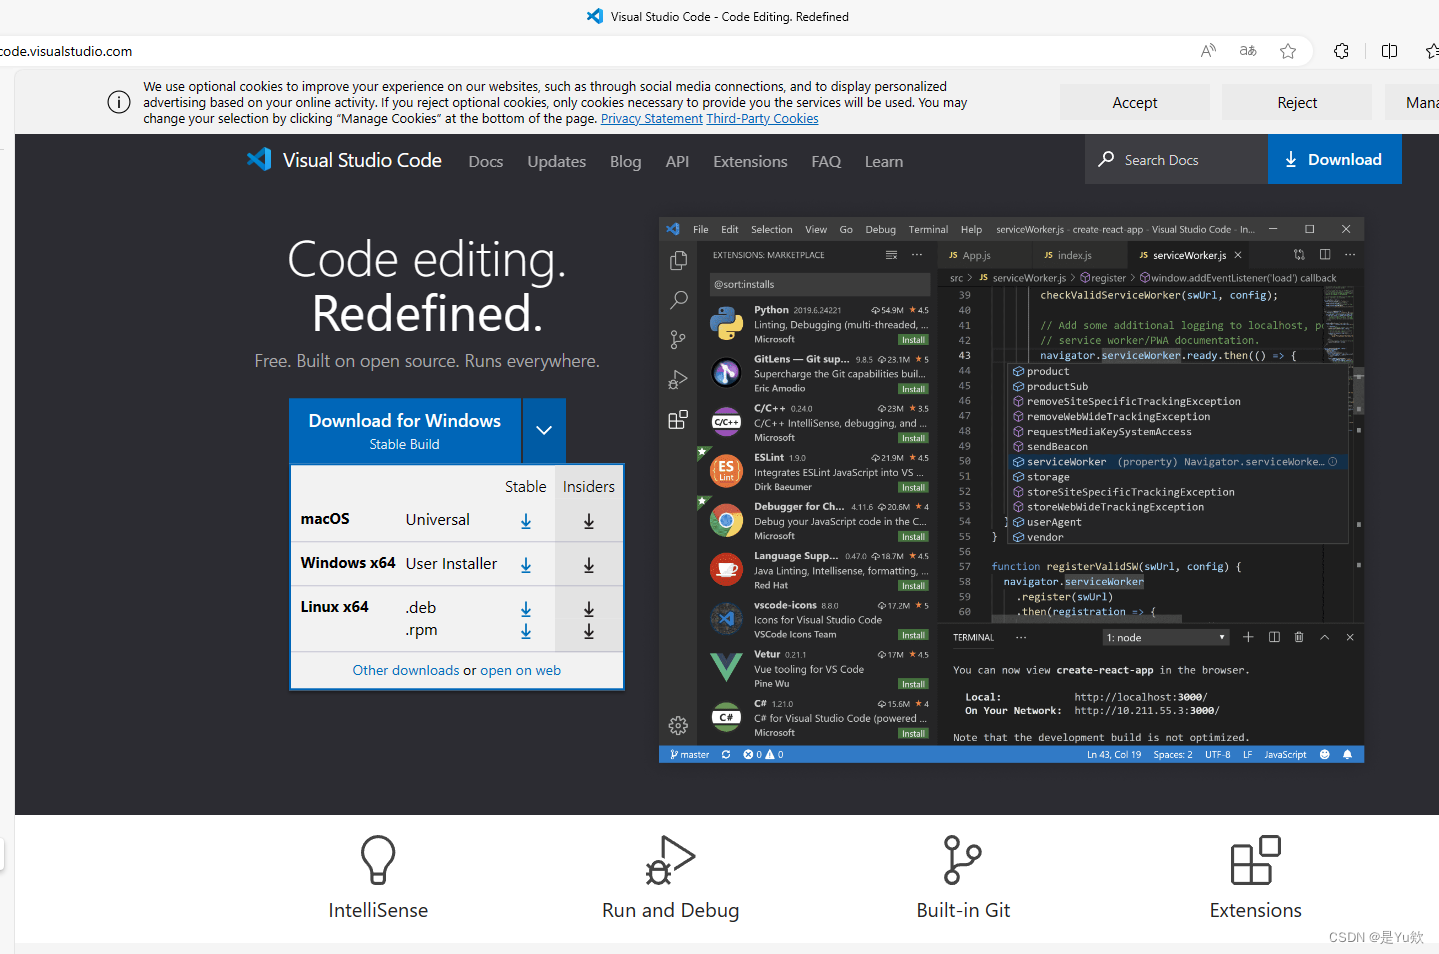Open Explorer icon in VS Code activity bar
Image resolution: width=1439 pixels, height=954 pixels.
coord(678,260)
